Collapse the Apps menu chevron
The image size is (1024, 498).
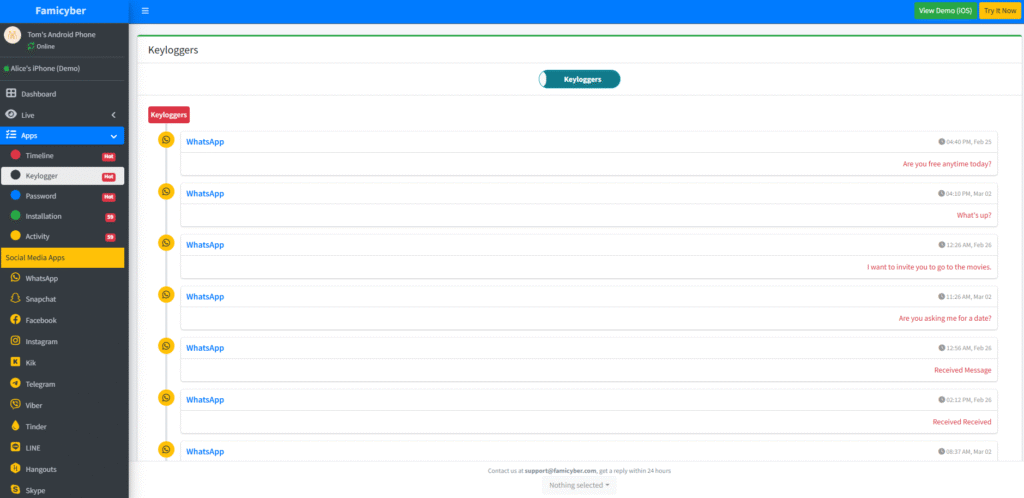(x=114, y=136)
